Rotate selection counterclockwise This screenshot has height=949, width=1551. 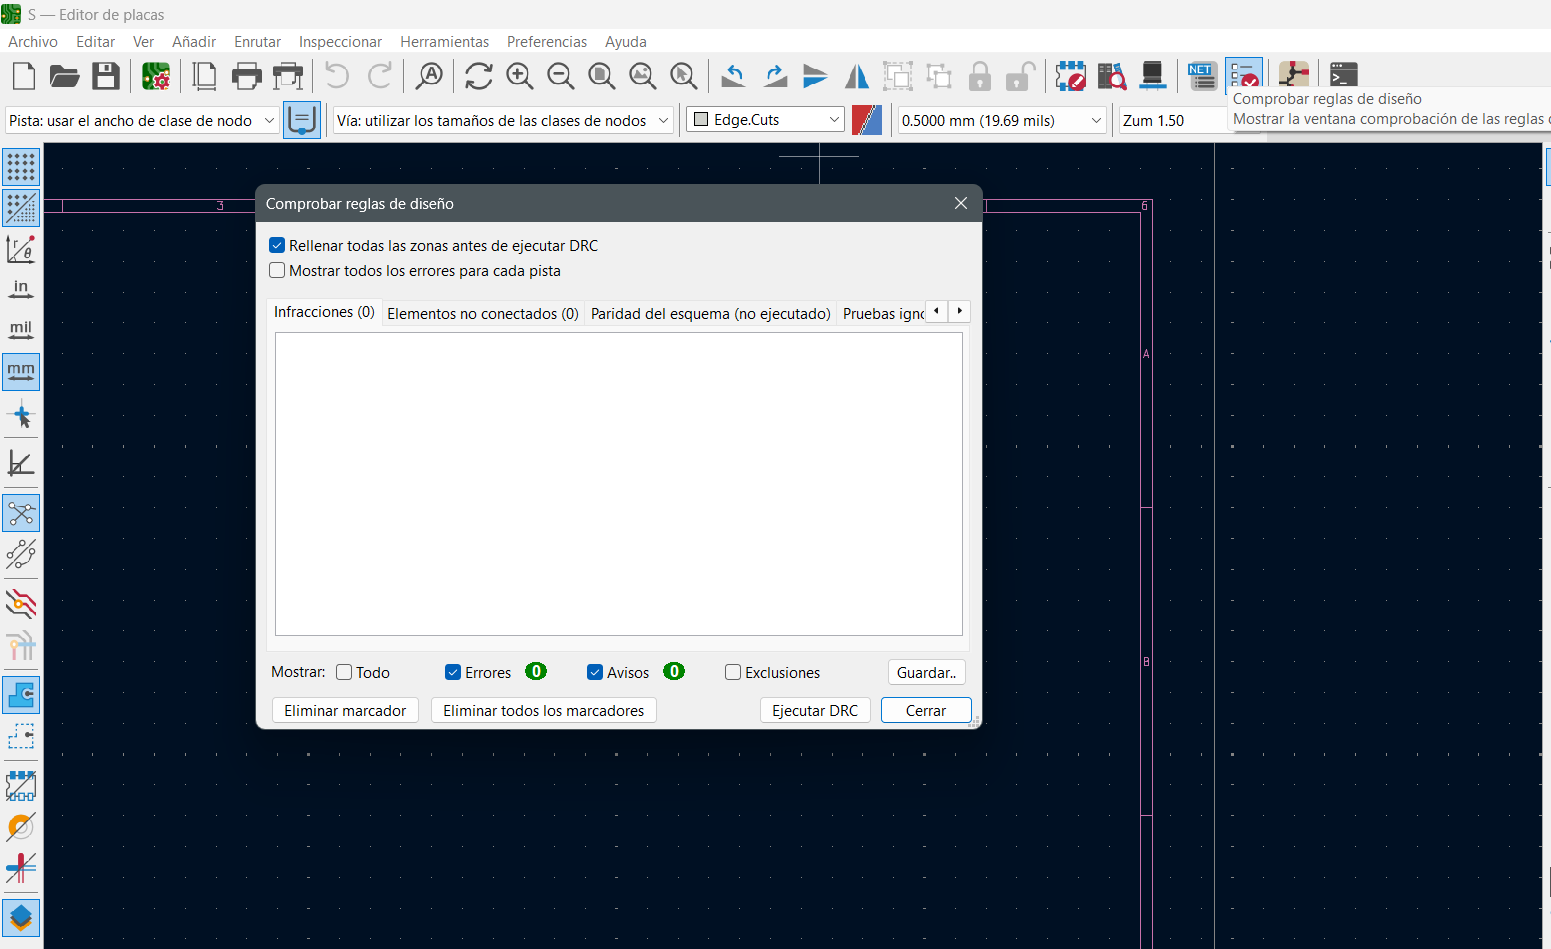coord(734,76)
